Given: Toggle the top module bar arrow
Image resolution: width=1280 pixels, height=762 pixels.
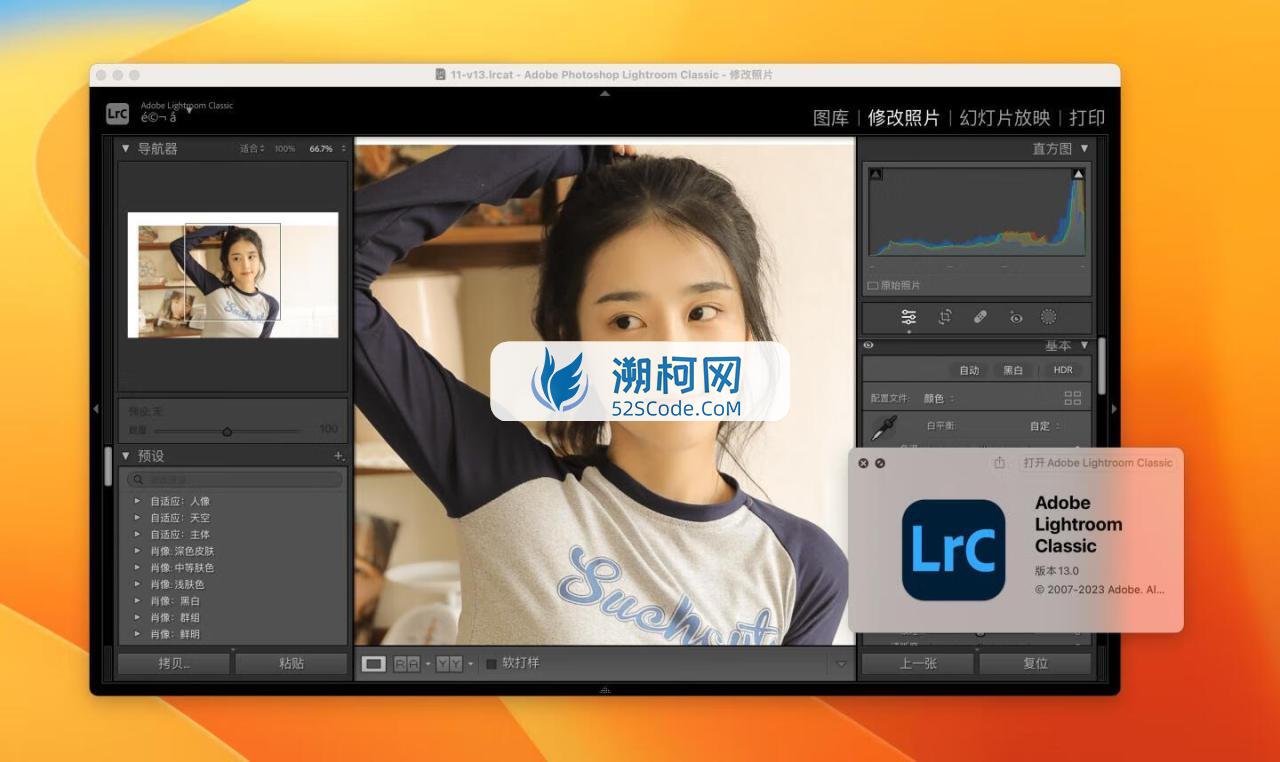Looking at the screenshot, I should [x=604, y=93].
